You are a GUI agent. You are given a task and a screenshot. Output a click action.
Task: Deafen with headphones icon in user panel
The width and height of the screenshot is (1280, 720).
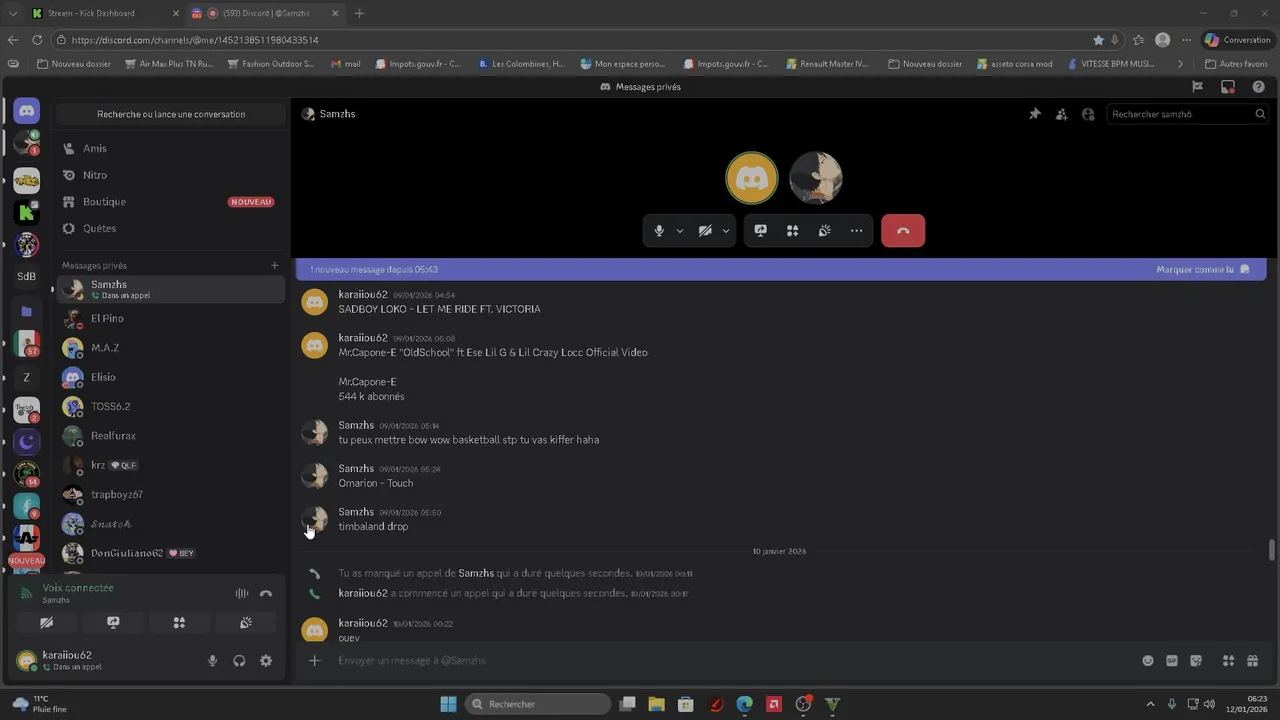pyautogui.click(x=239, y=660)
